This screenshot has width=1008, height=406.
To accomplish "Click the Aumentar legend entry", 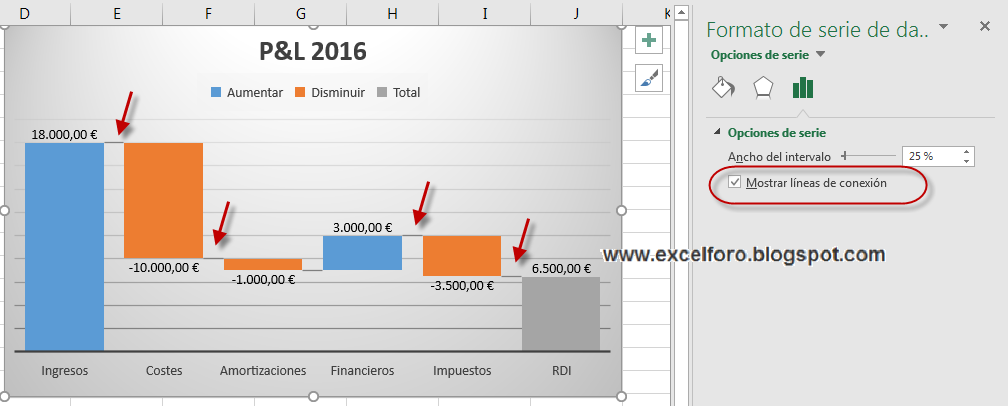I will 248,93.
